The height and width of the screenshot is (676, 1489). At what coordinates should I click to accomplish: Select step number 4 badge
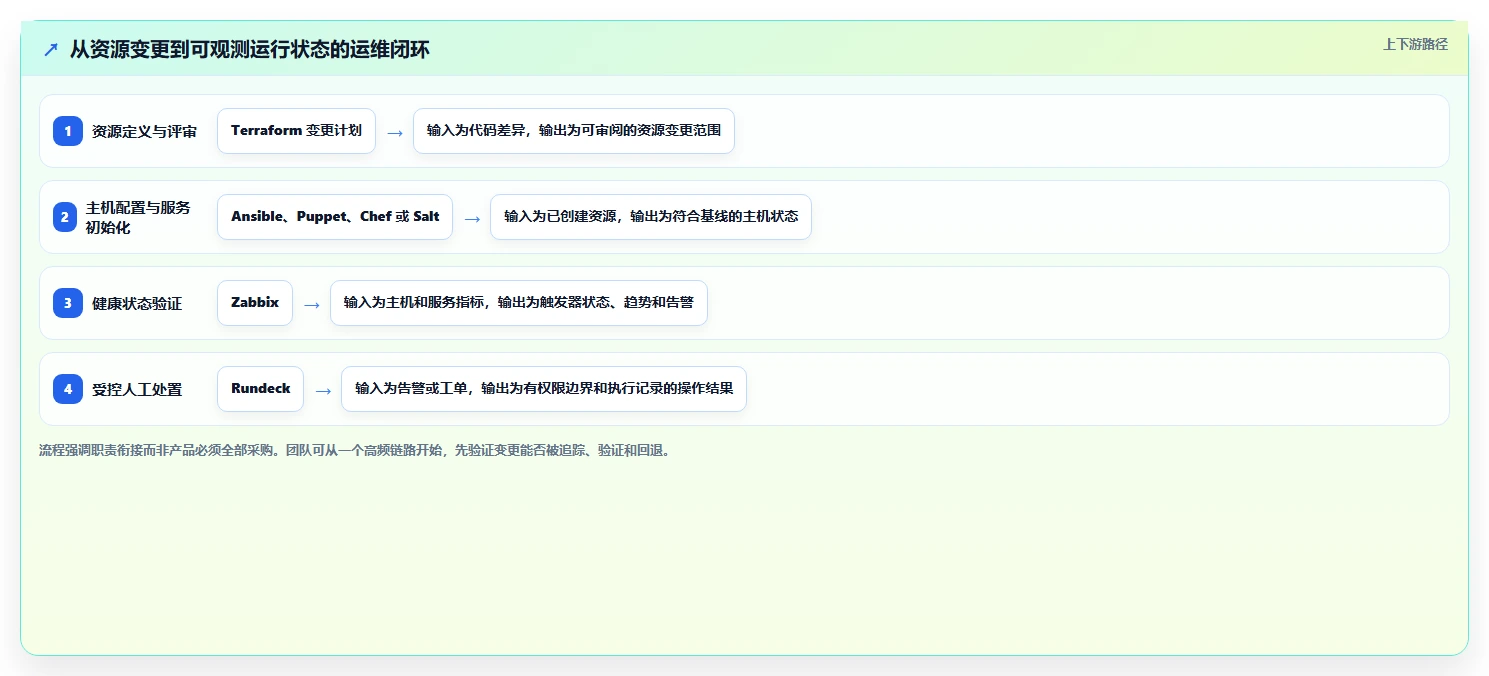click(x=68, y=389)
